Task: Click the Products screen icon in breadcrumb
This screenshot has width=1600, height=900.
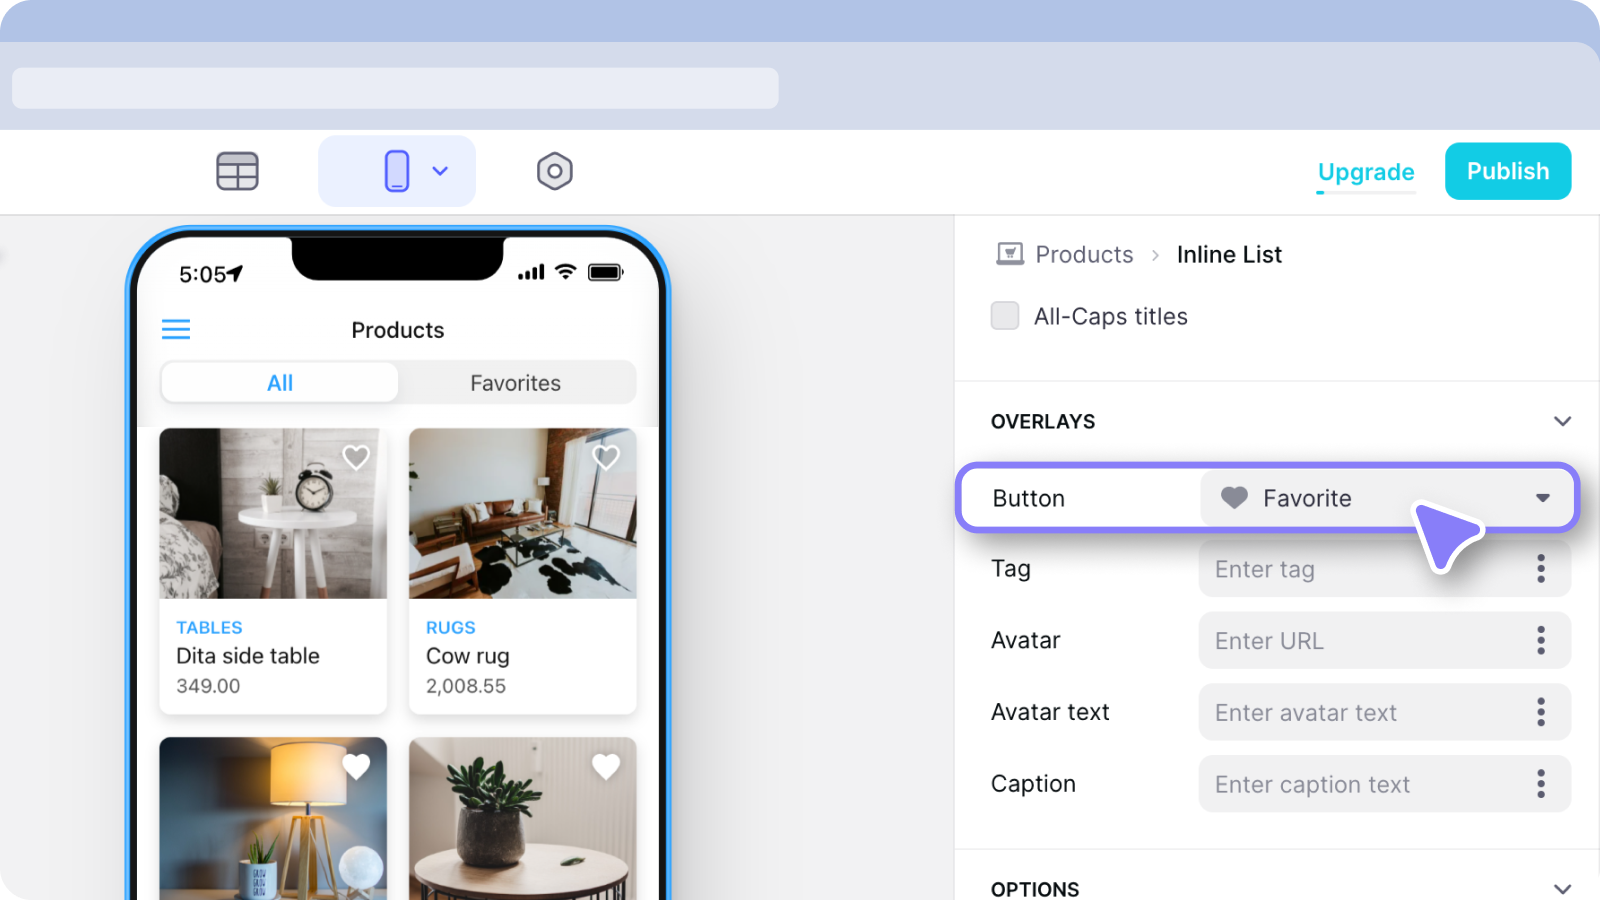Action: 1010,254
